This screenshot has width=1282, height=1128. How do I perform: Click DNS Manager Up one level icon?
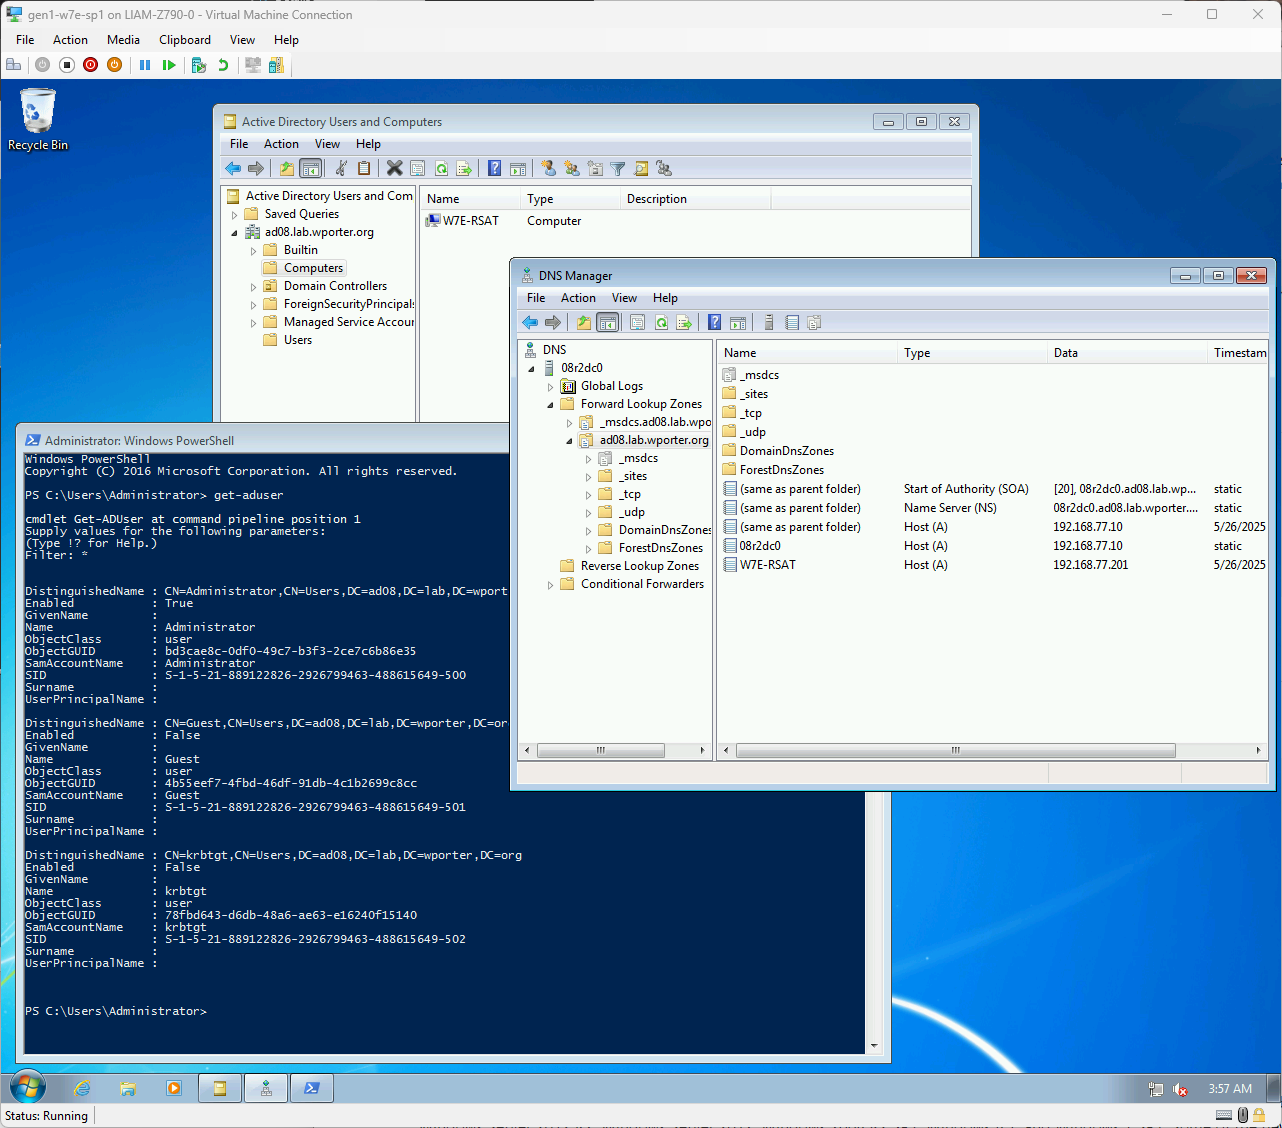584,322
